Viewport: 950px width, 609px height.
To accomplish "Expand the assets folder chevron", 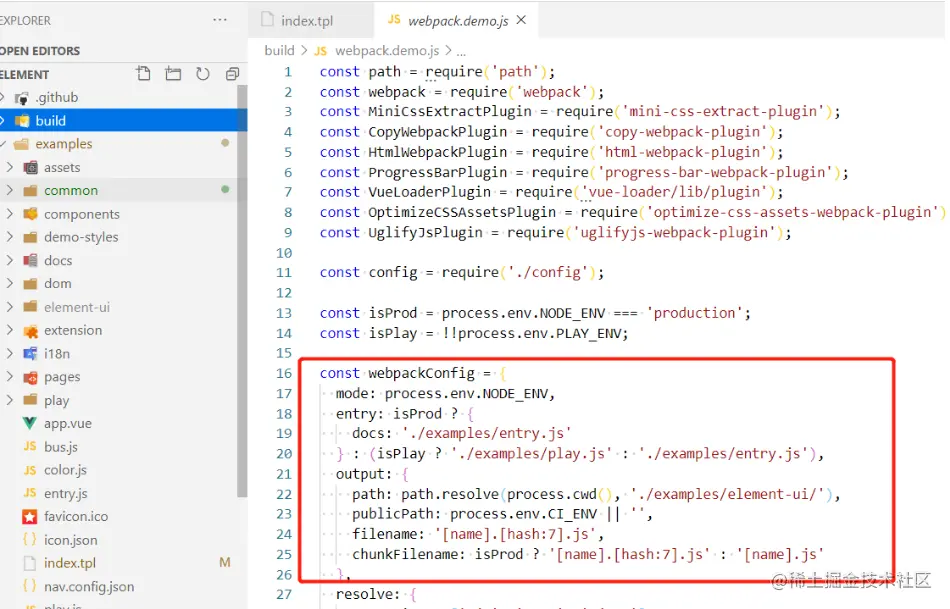I will click(9, 167).
